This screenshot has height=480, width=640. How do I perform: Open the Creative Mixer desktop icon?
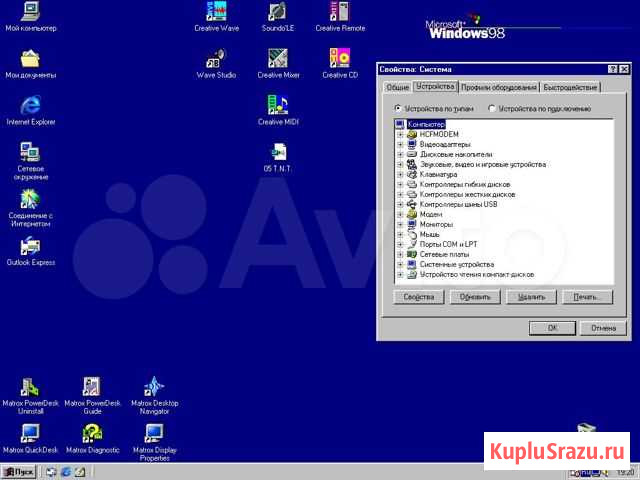(x=278, y=63)
